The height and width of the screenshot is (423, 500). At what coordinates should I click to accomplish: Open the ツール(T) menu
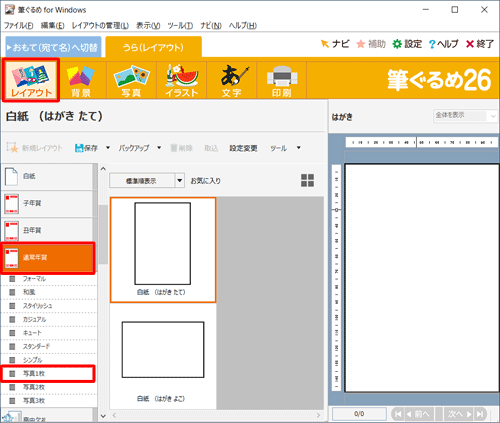(x=180, y=25)
